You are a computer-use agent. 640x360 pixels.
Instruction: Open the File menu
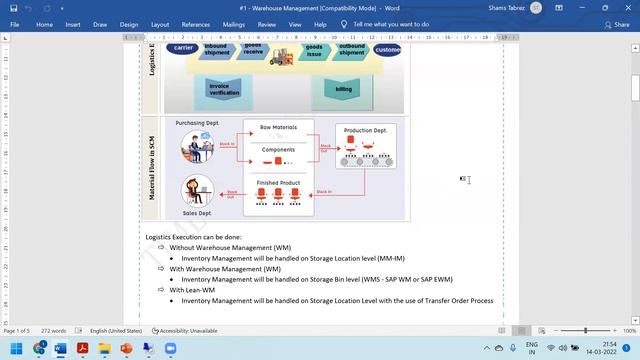tap(15, 24)
